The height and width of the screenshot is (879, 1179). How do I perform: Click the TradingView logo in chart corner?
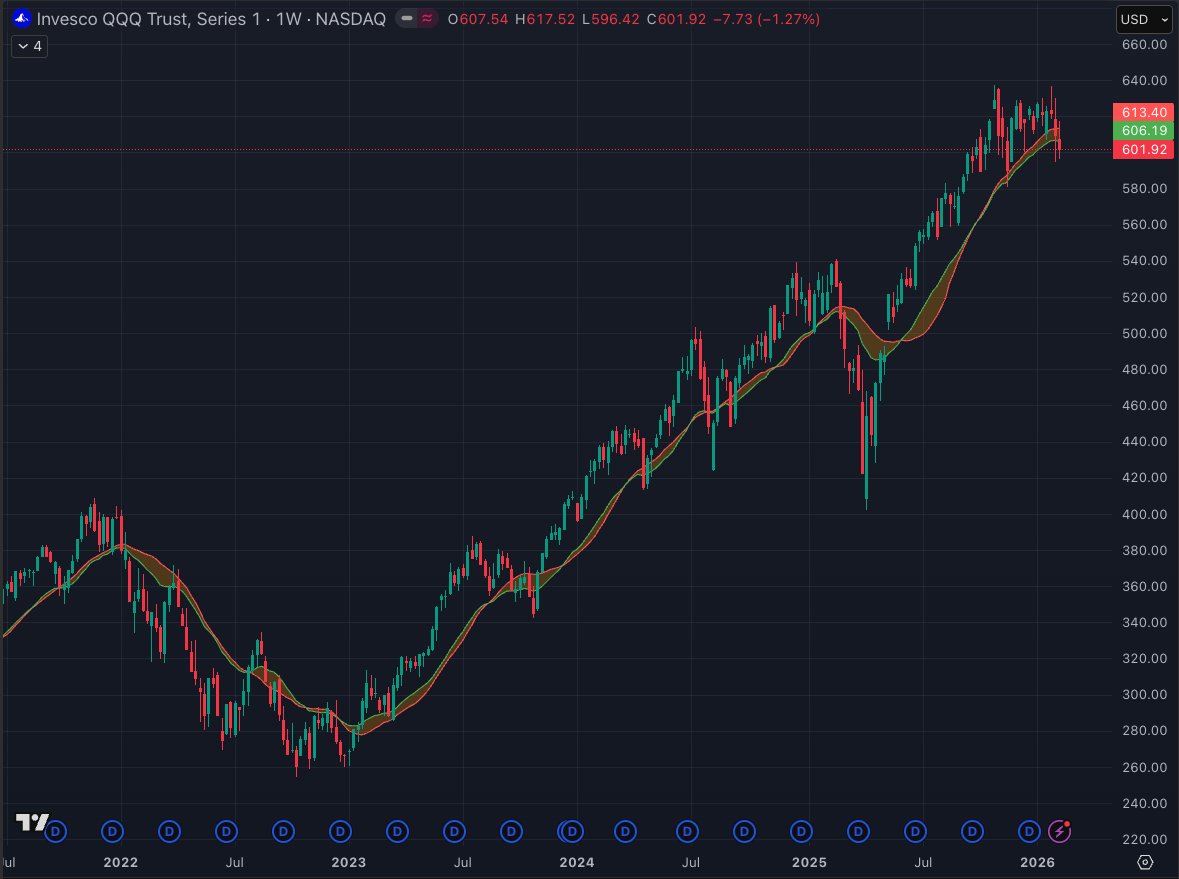pyautogui.click(x=32, y=822)
